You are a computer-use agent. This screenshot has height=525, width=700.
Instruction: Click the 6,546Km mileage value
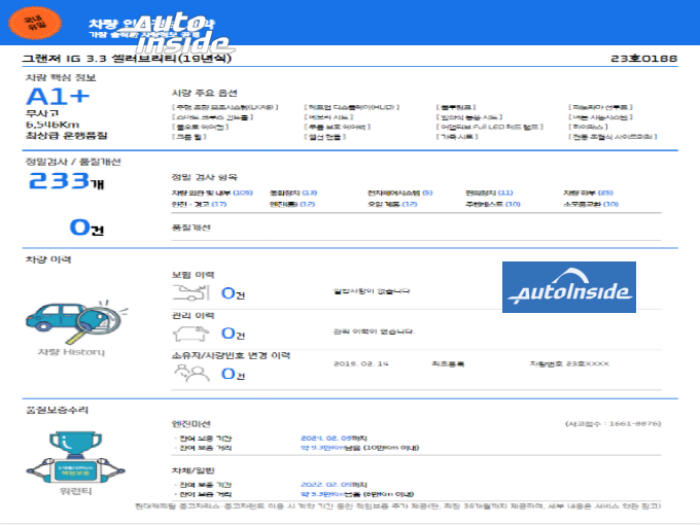tap(52, 125)
